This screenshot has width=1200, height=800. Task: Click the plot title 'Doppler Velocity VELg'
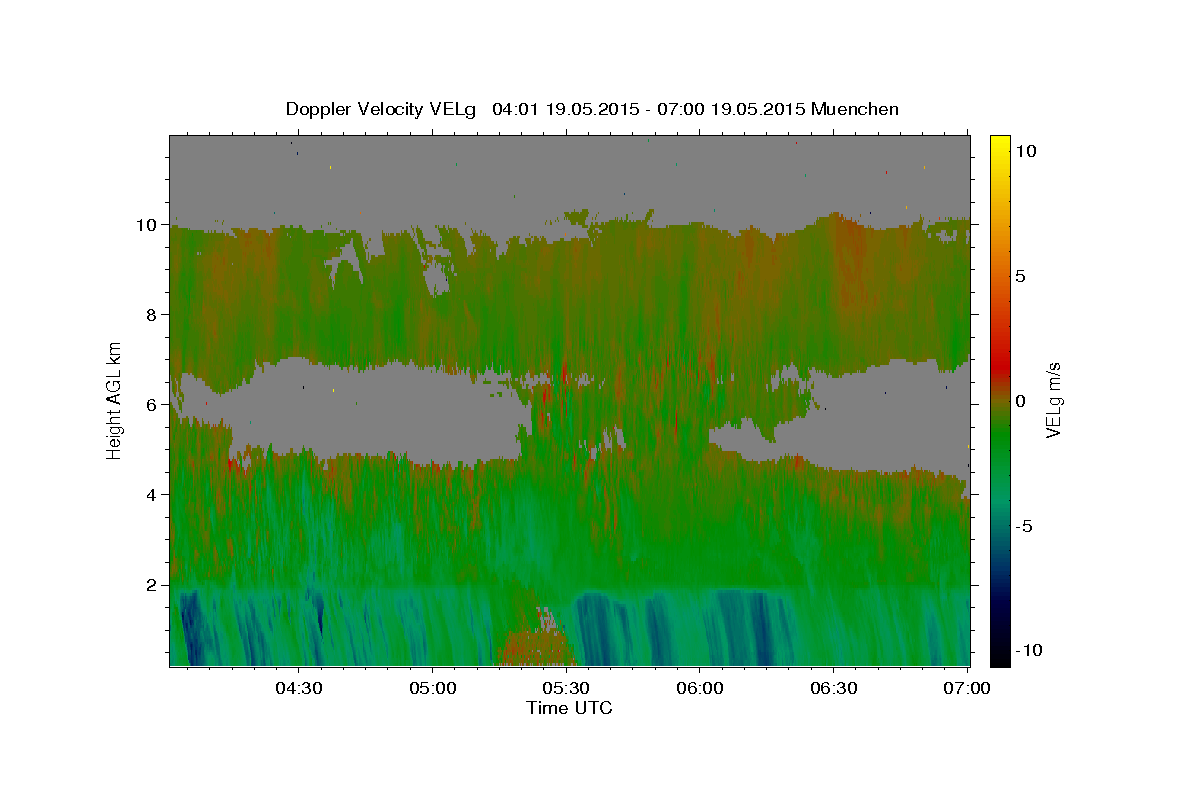[x=382, y=109]
